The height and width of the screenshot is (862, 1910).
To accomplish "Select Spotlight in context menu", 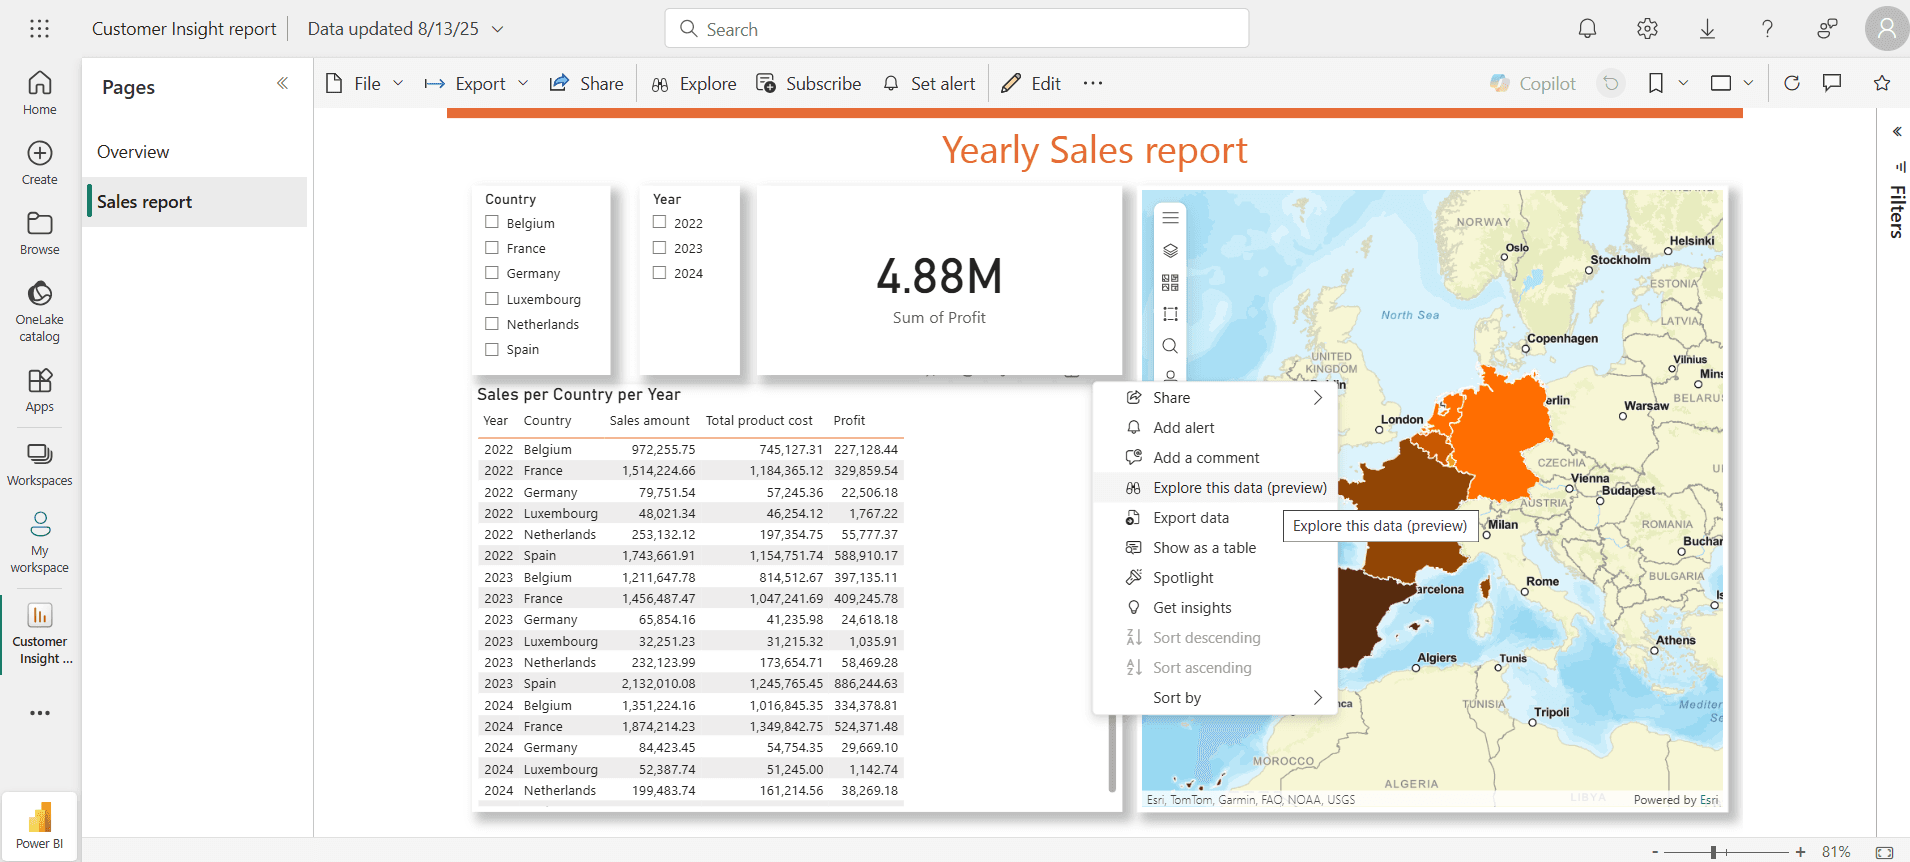I will pos(1216,577).
